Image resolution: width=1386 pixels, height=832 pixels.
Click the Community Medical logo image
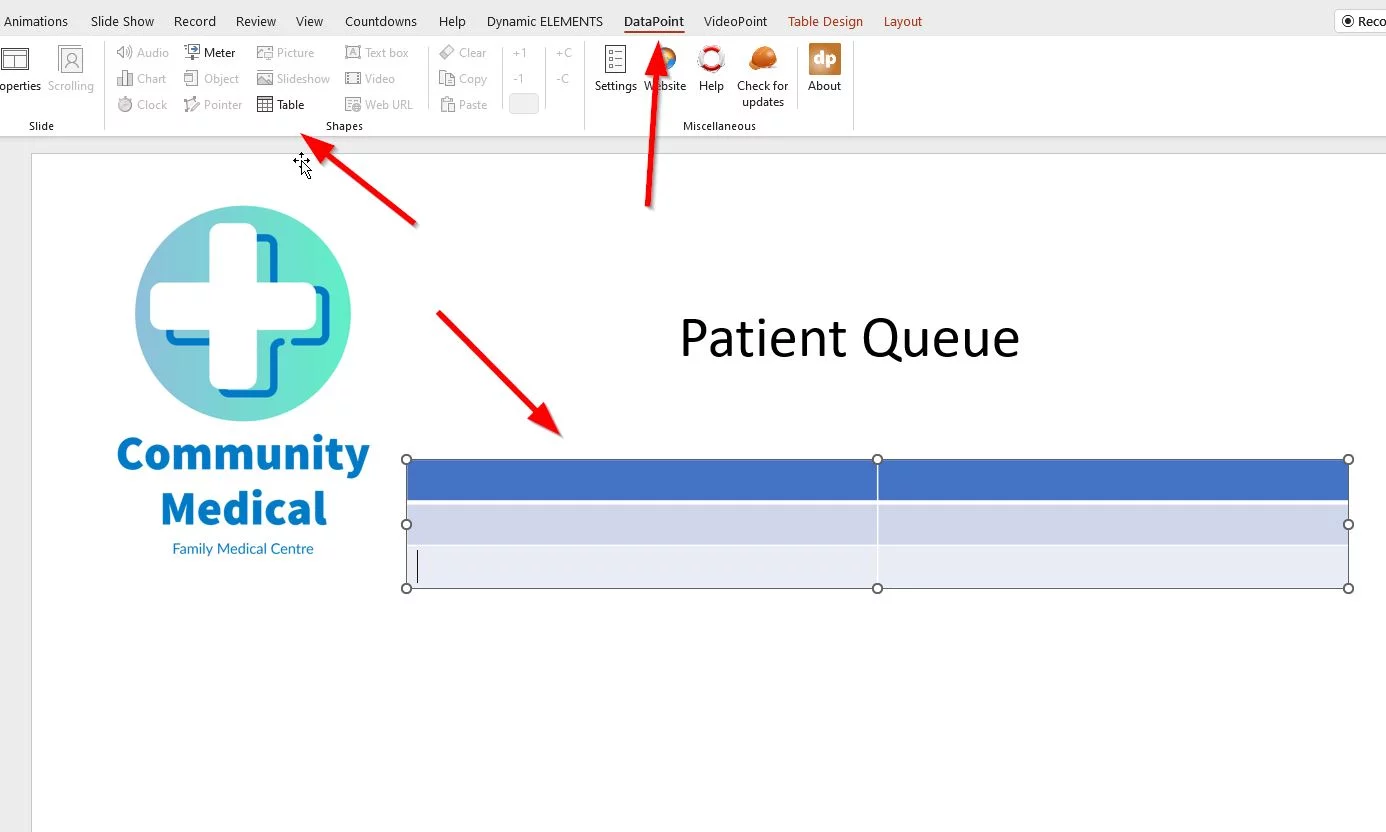(243, 380)
